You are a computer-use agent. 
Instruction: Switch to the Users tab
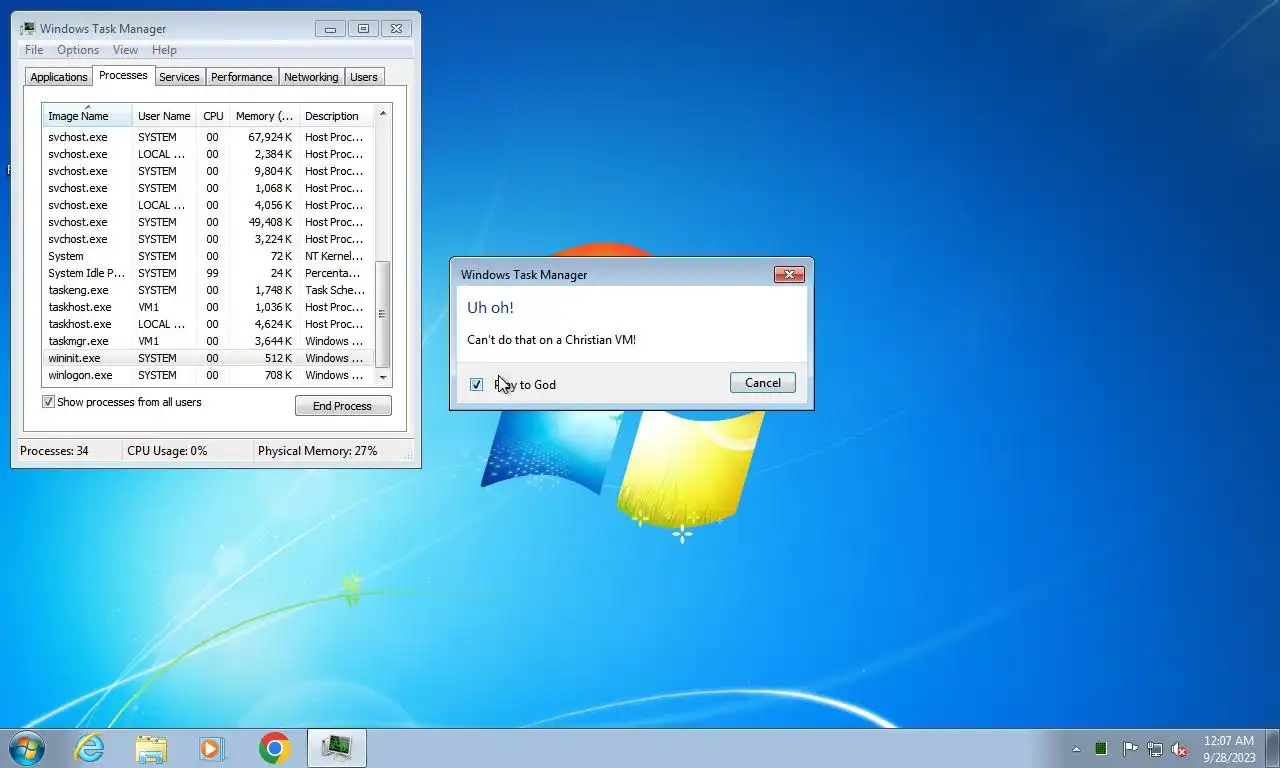point(364,77)
